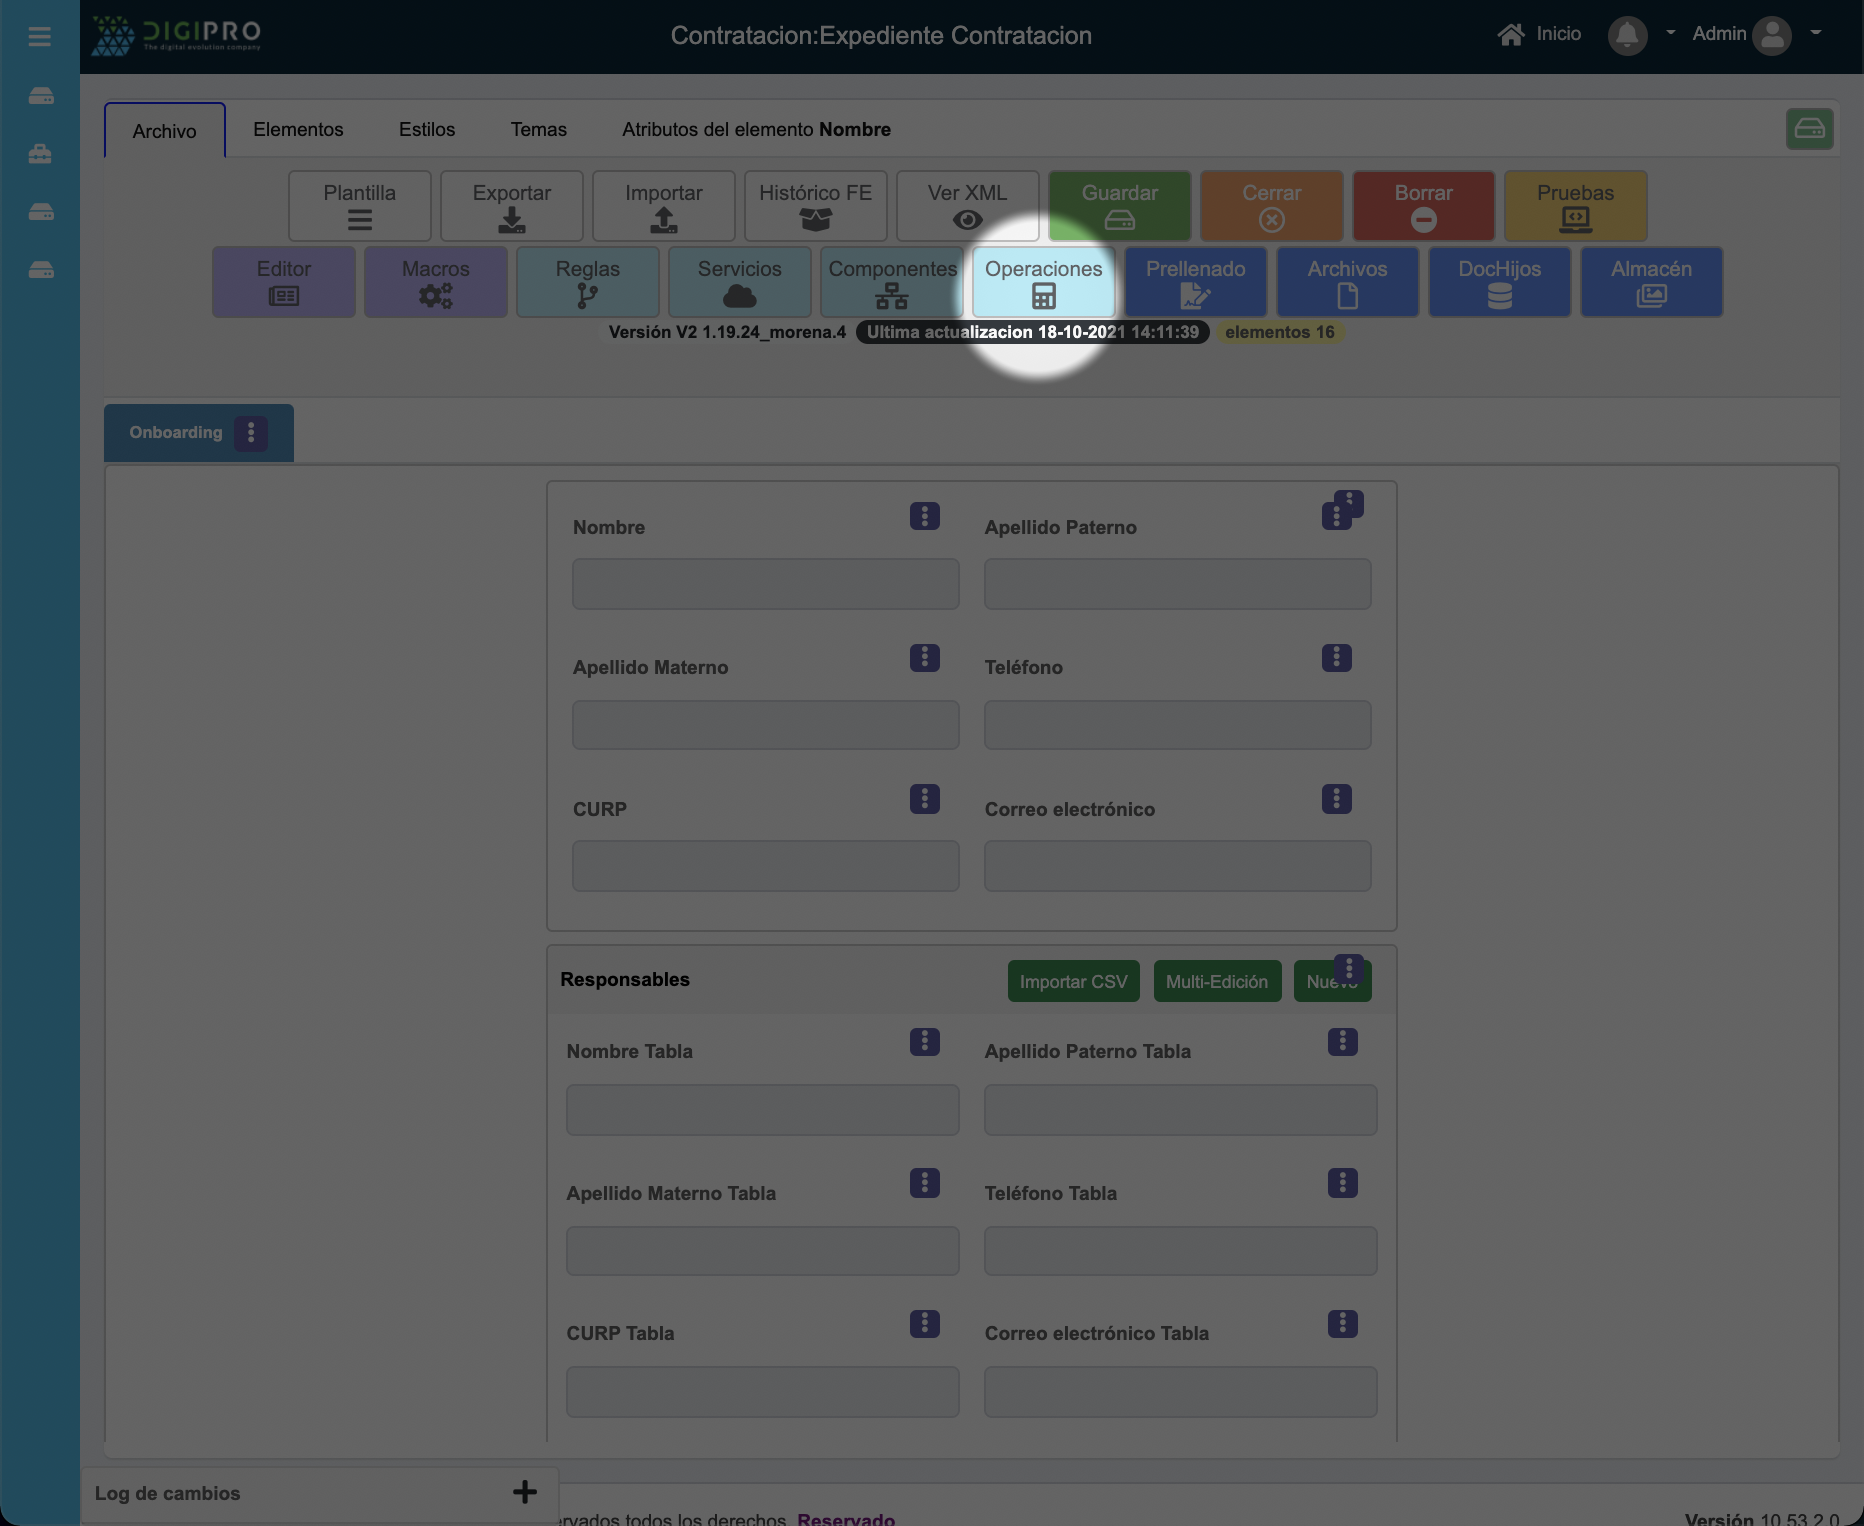This screenshot has width=1864, height=1526.
Task: Switch to the Estilos tab
Action: (427, 130)
